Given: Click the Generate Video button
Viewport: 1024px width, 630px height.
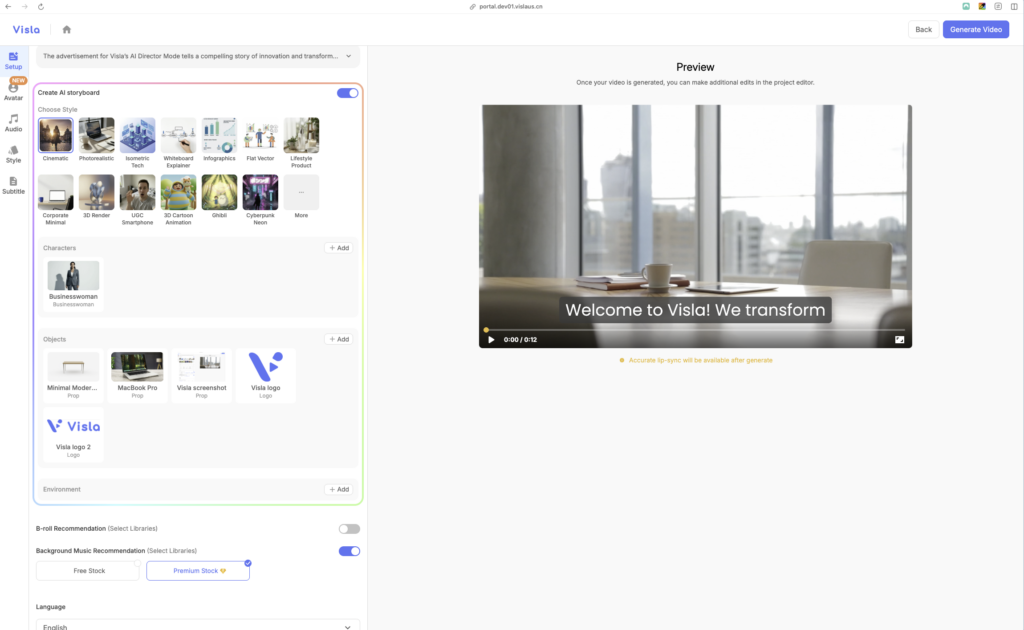Looking at the screenshot, I should [x=975, y=29].
